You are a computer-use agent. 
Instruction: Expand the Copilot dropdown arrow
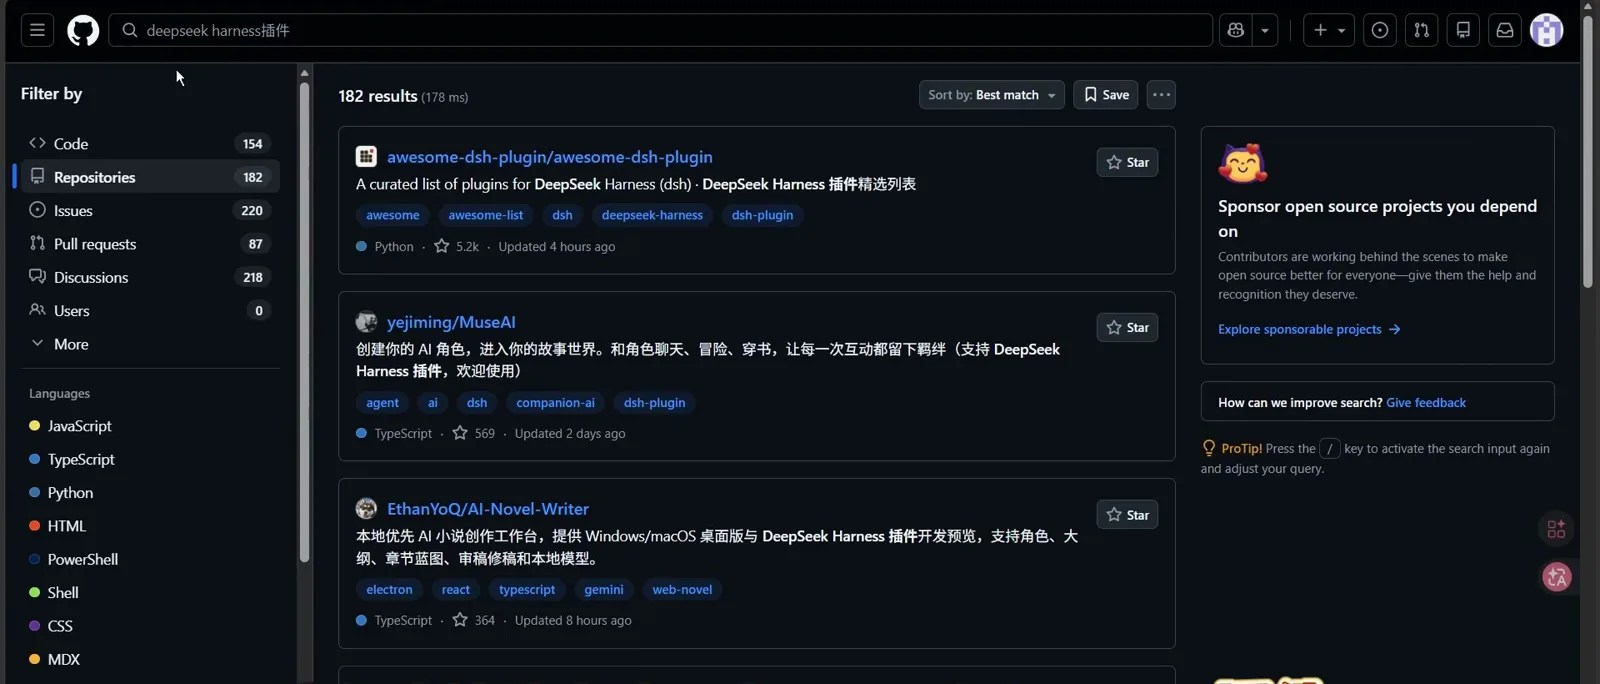pyautogui.click(x=1265, y=30)
